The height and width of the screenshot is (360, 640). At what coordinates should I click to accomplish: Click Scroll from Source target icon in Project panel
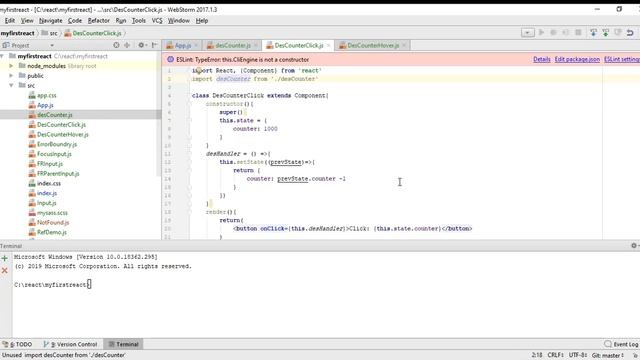coord(116,45)
